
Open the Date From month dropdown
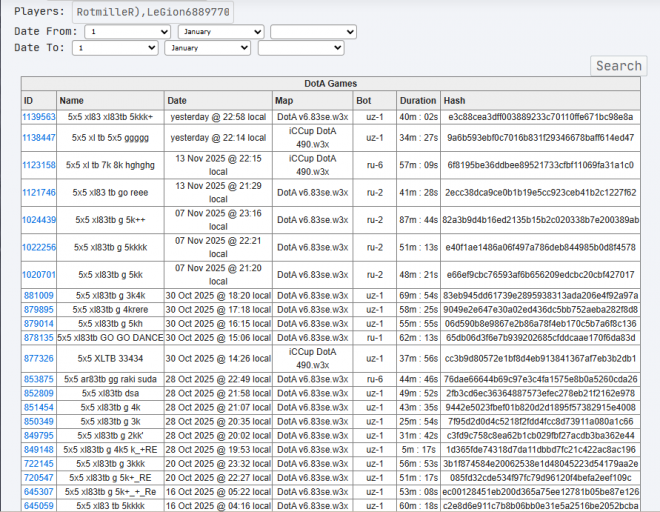pos(221,32)
